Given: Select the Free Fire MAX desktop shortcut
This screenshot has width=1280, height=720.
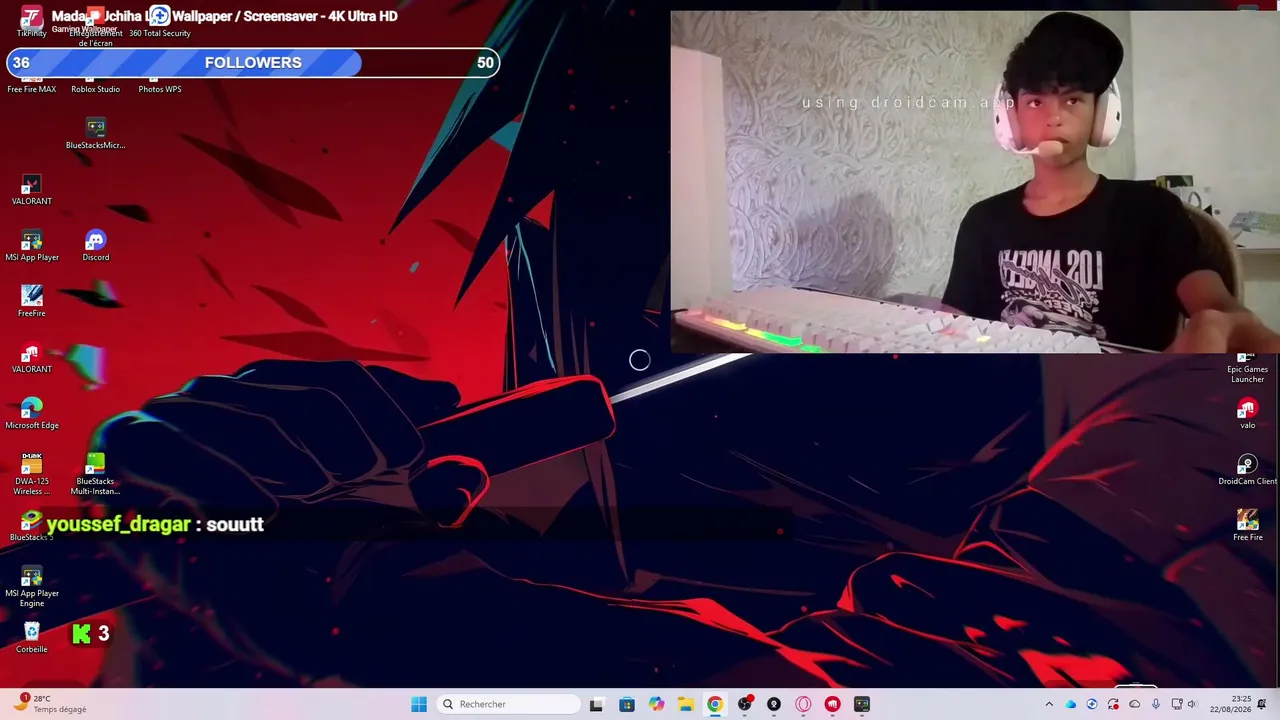Looking at the screenshot, I should [x=32, y=84].
